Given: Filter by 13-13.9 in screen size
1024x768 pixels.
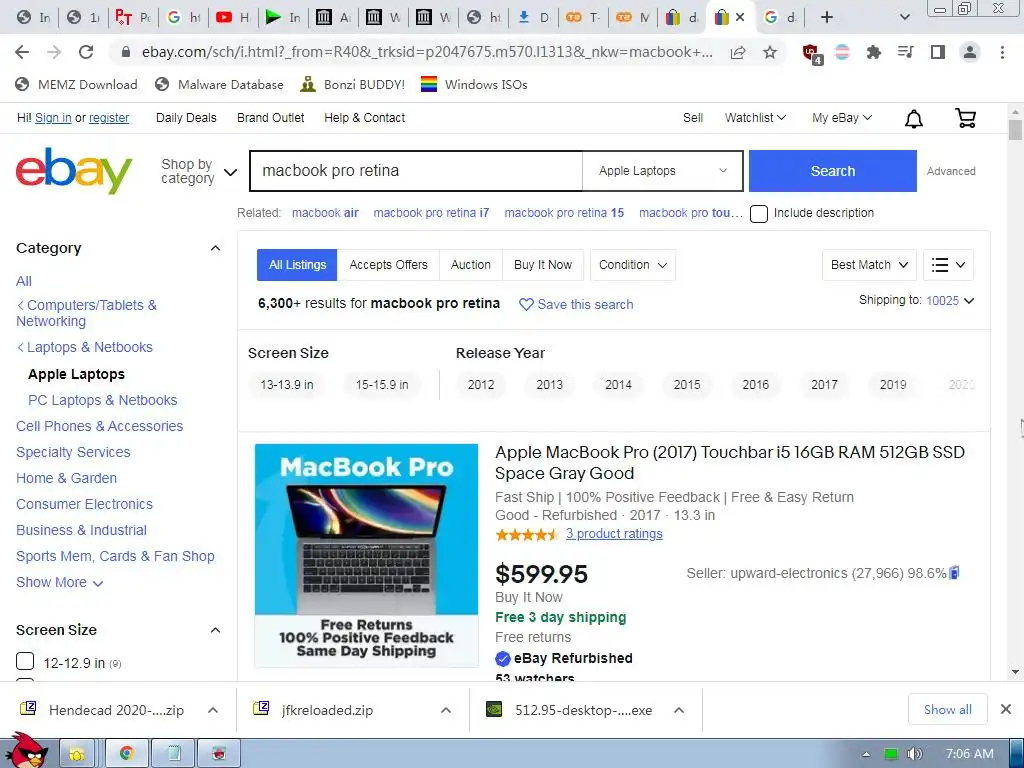Looking at the screenshot, I should click(x=287, y=385).
